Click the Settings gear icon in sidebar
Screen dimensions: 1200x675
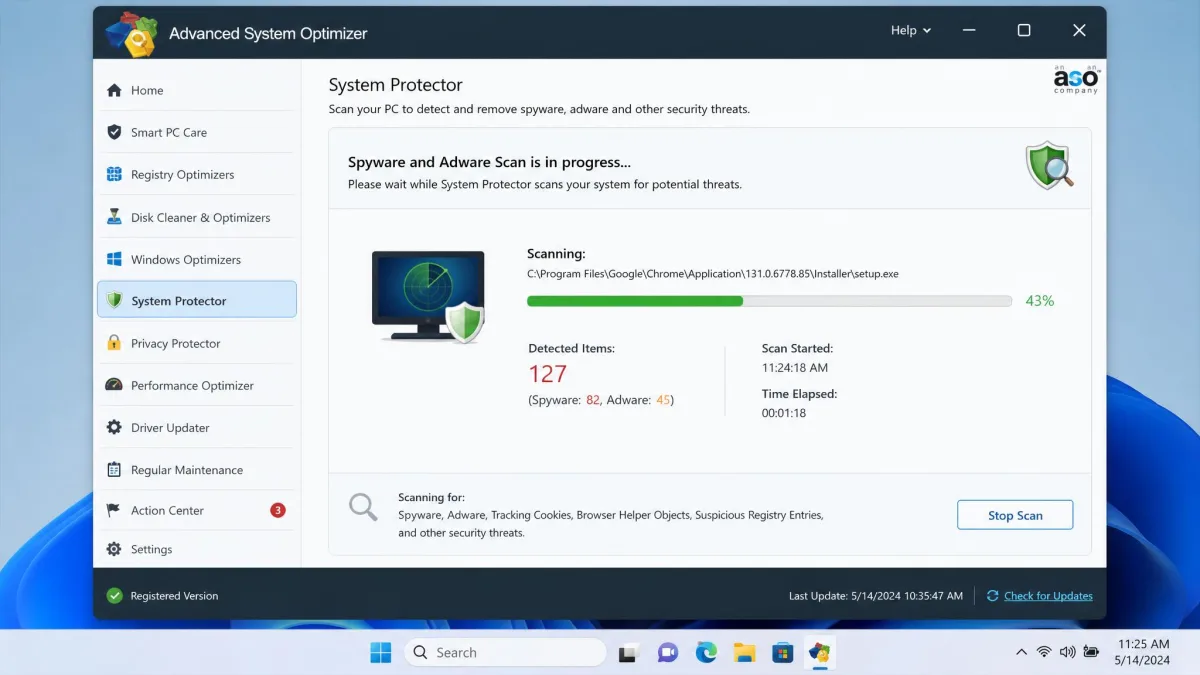coord(114,549)
